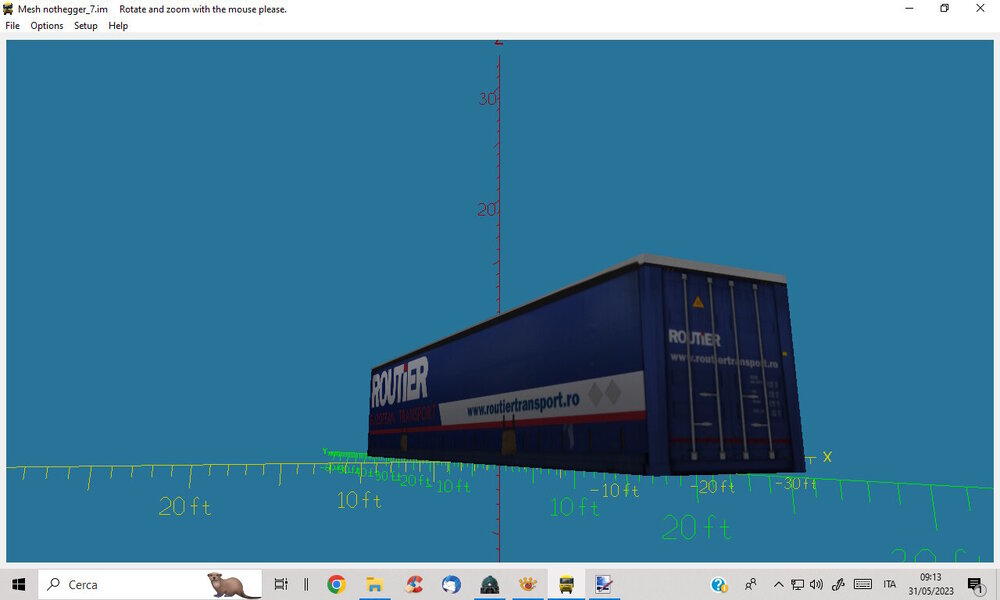Screen dimensions: 1000x600
Task: Focus the Cerca search box
Action: click(x=150, y=584)
